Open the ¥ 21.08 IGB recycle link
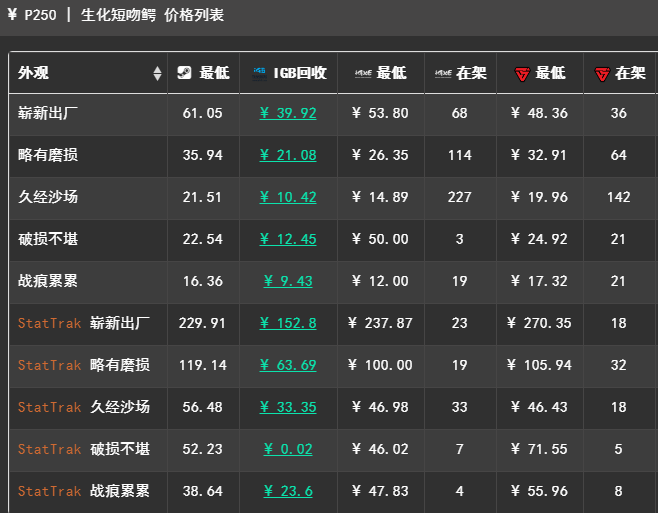Screen dimensions: 658x513 (x=288, y=155)
